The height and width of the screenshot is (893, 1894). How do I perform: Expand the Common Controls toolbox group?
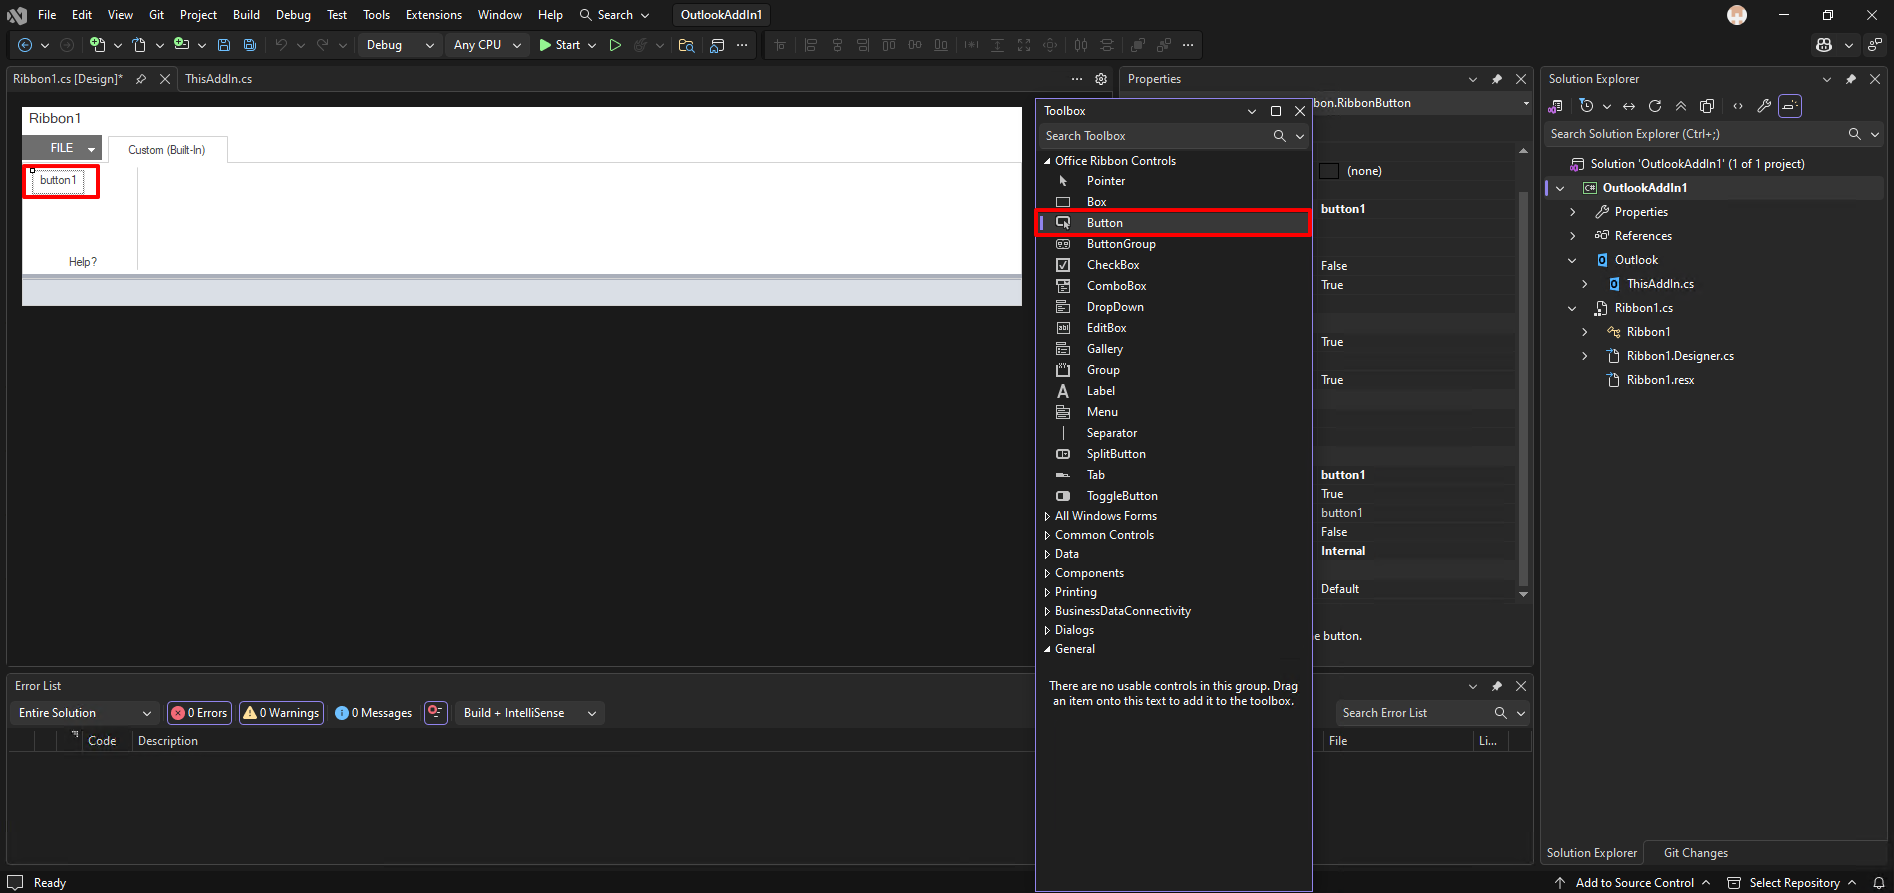tap(1047, 535)
